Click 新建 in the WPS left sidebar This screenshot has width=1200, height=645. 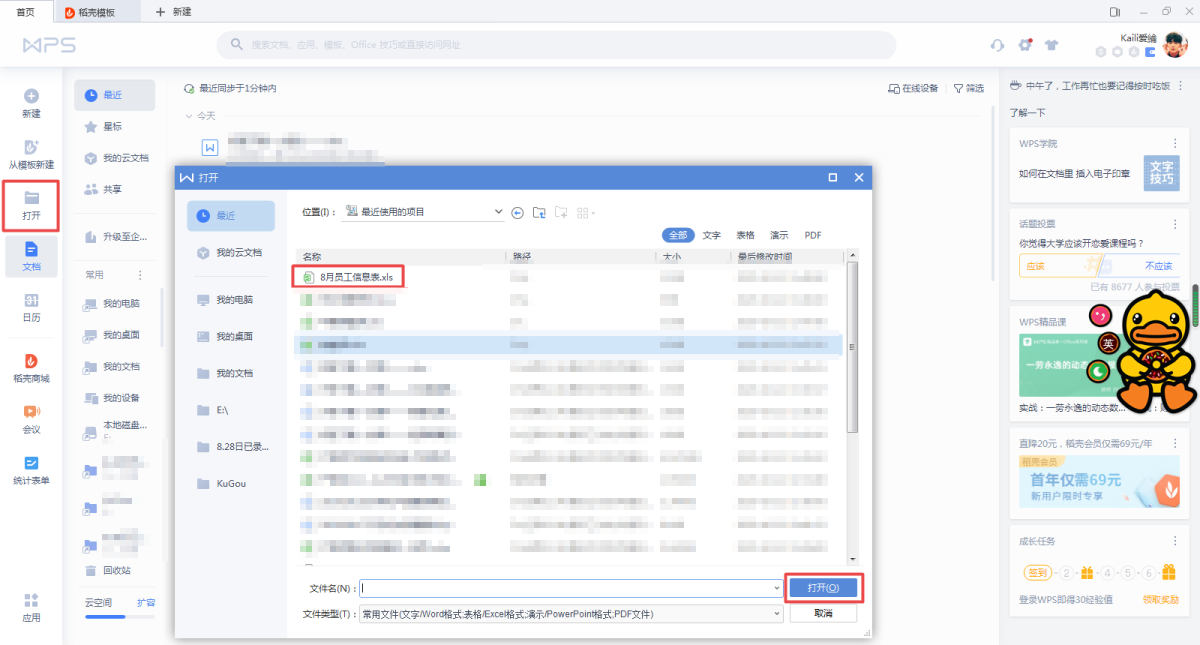[x=31, y=102]
